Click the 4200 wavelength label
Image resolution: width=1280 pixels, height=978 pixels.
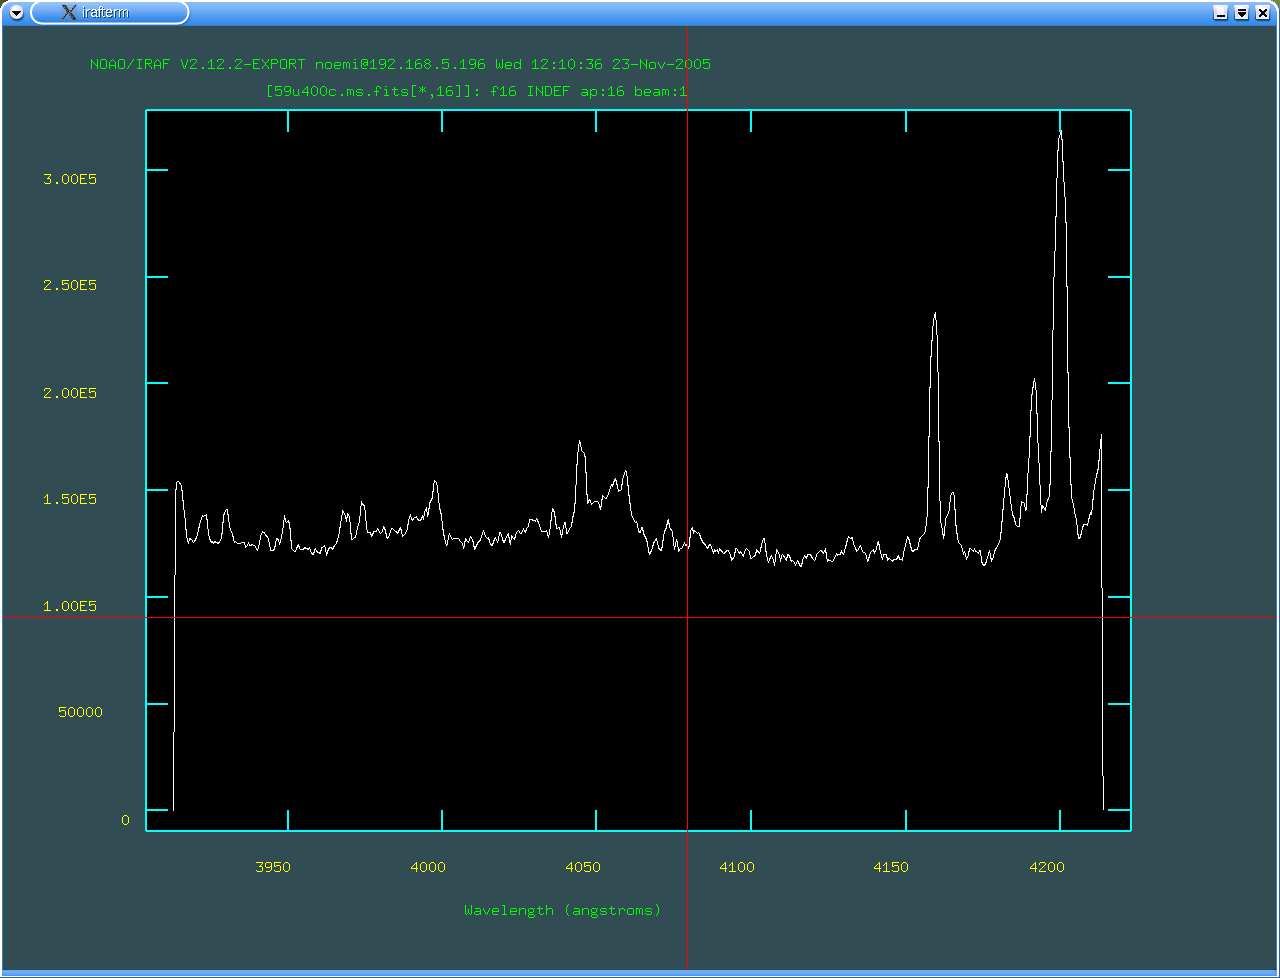click(x=1047, y=867)
